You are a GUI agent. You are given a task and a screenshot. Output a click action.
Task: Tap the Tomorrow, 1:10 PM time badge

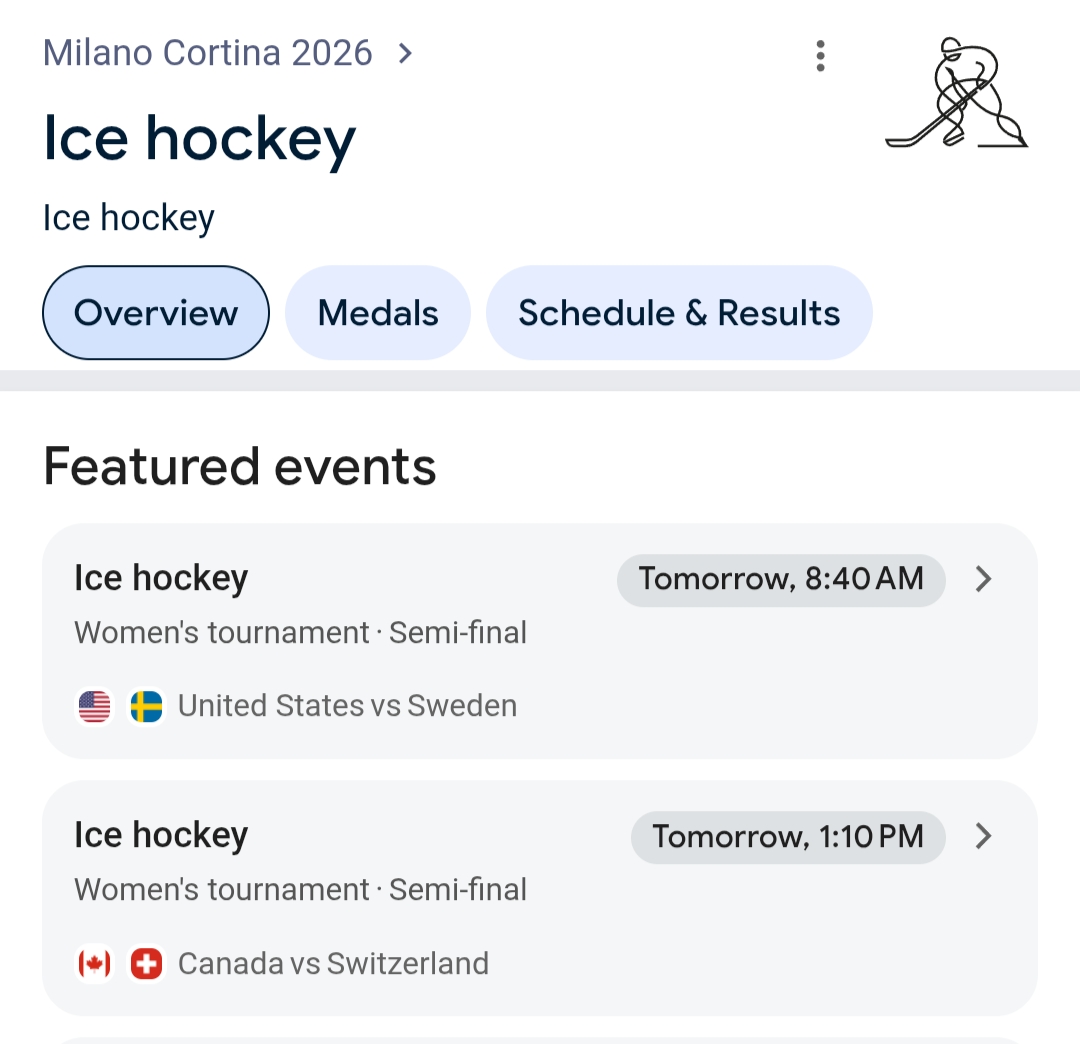[x=788, y=836]
